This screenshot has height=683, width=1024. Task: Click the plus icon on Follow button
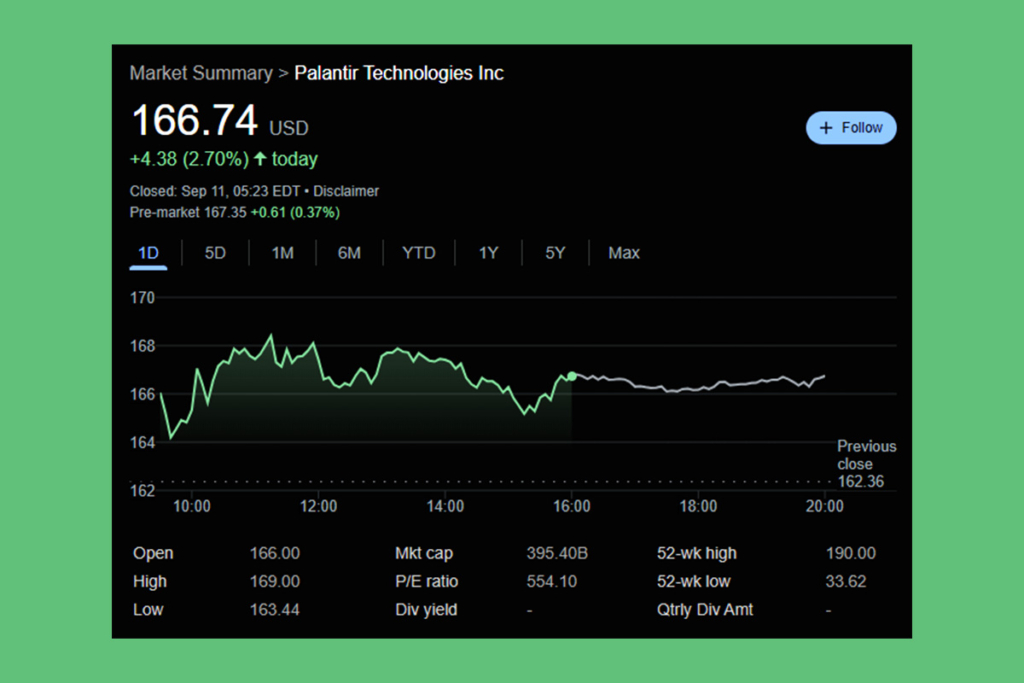(x=826, y=128)
